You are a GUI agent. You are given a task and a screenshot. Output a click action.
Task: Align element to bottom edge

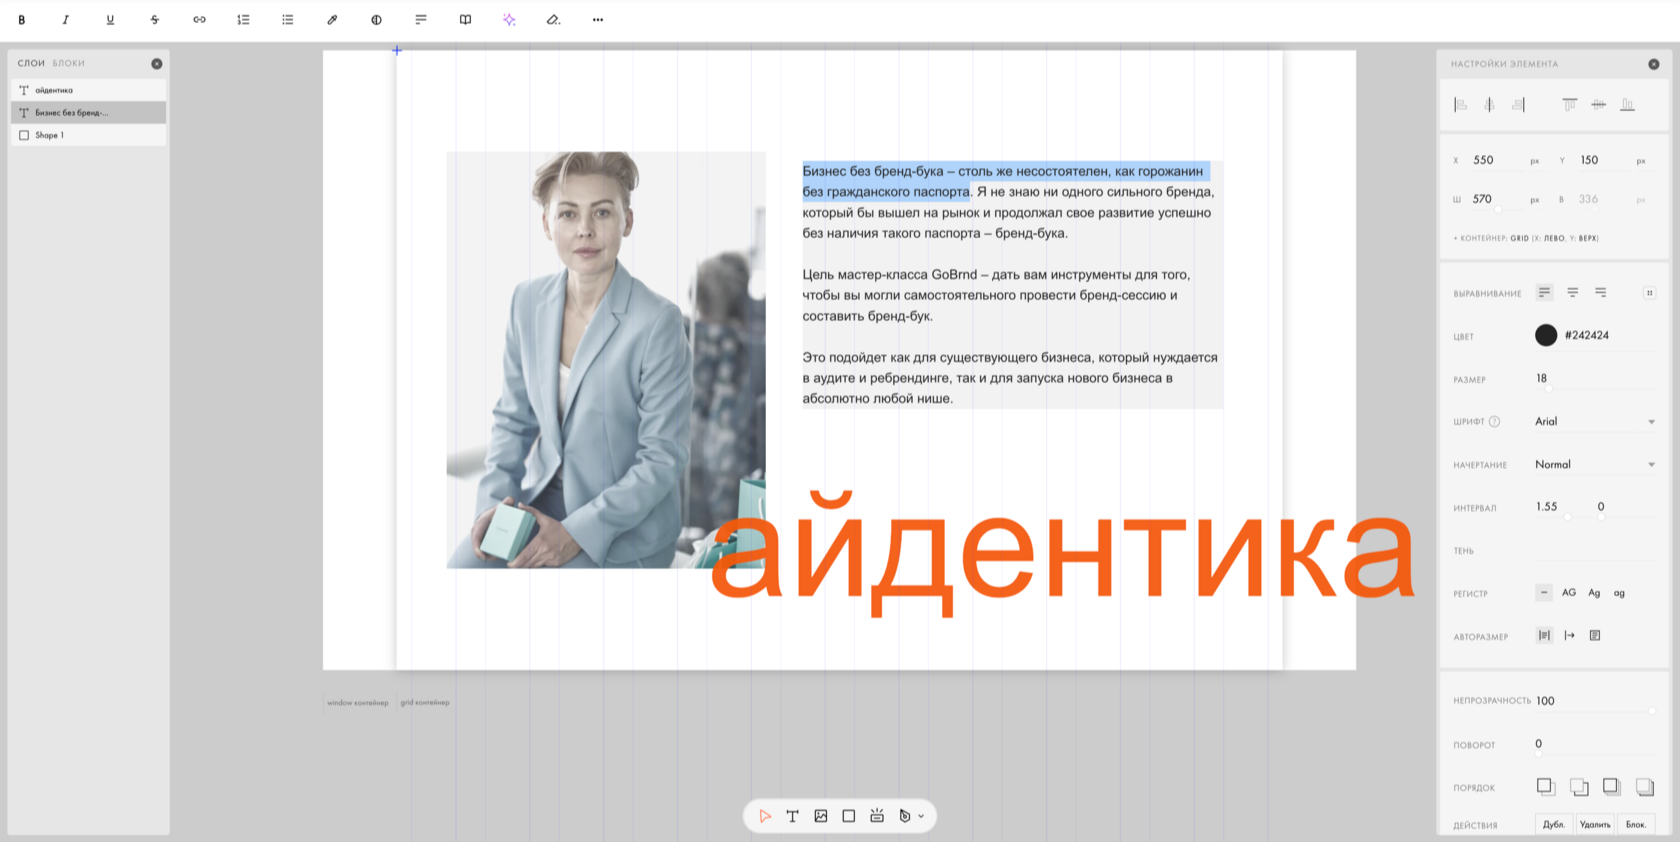(1627, 104)
